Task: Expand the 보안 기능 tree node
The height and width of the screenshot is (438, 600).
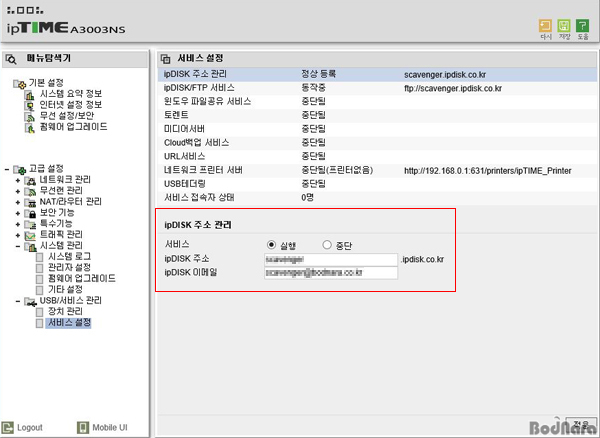Action: [x=18, y=213]
